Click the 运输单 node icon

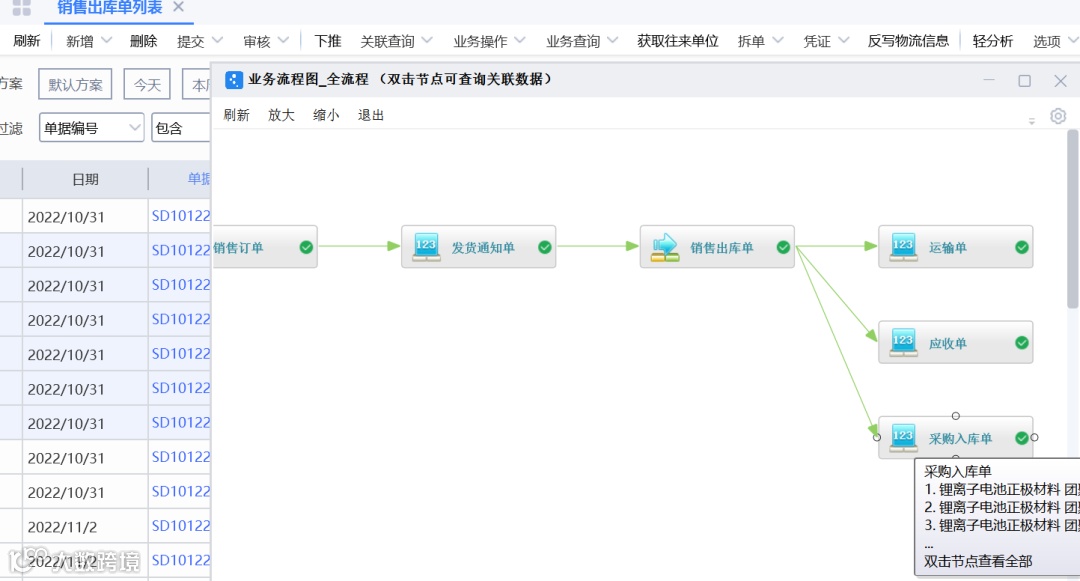tap(903, 247)
